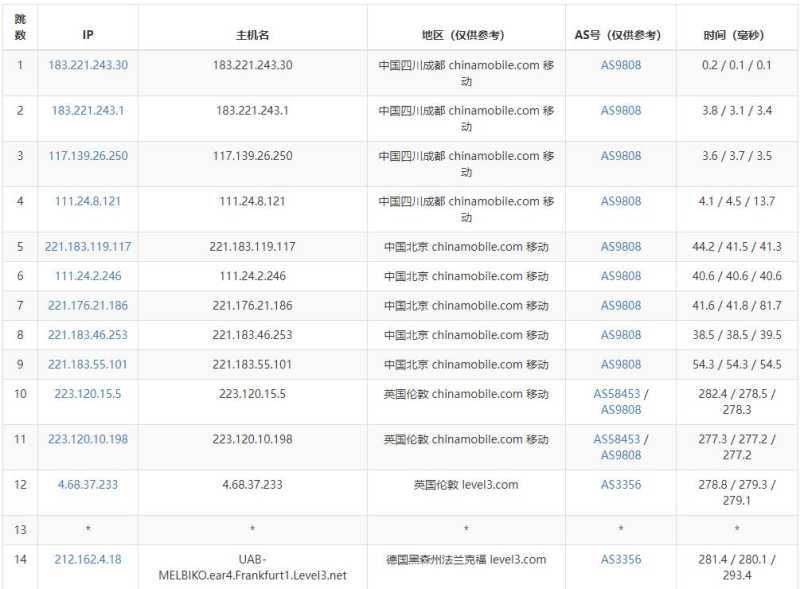Click AS9808 link in hop 8 row
The height and width of the screenshot is (589, 800).
(x=621, y=335)
